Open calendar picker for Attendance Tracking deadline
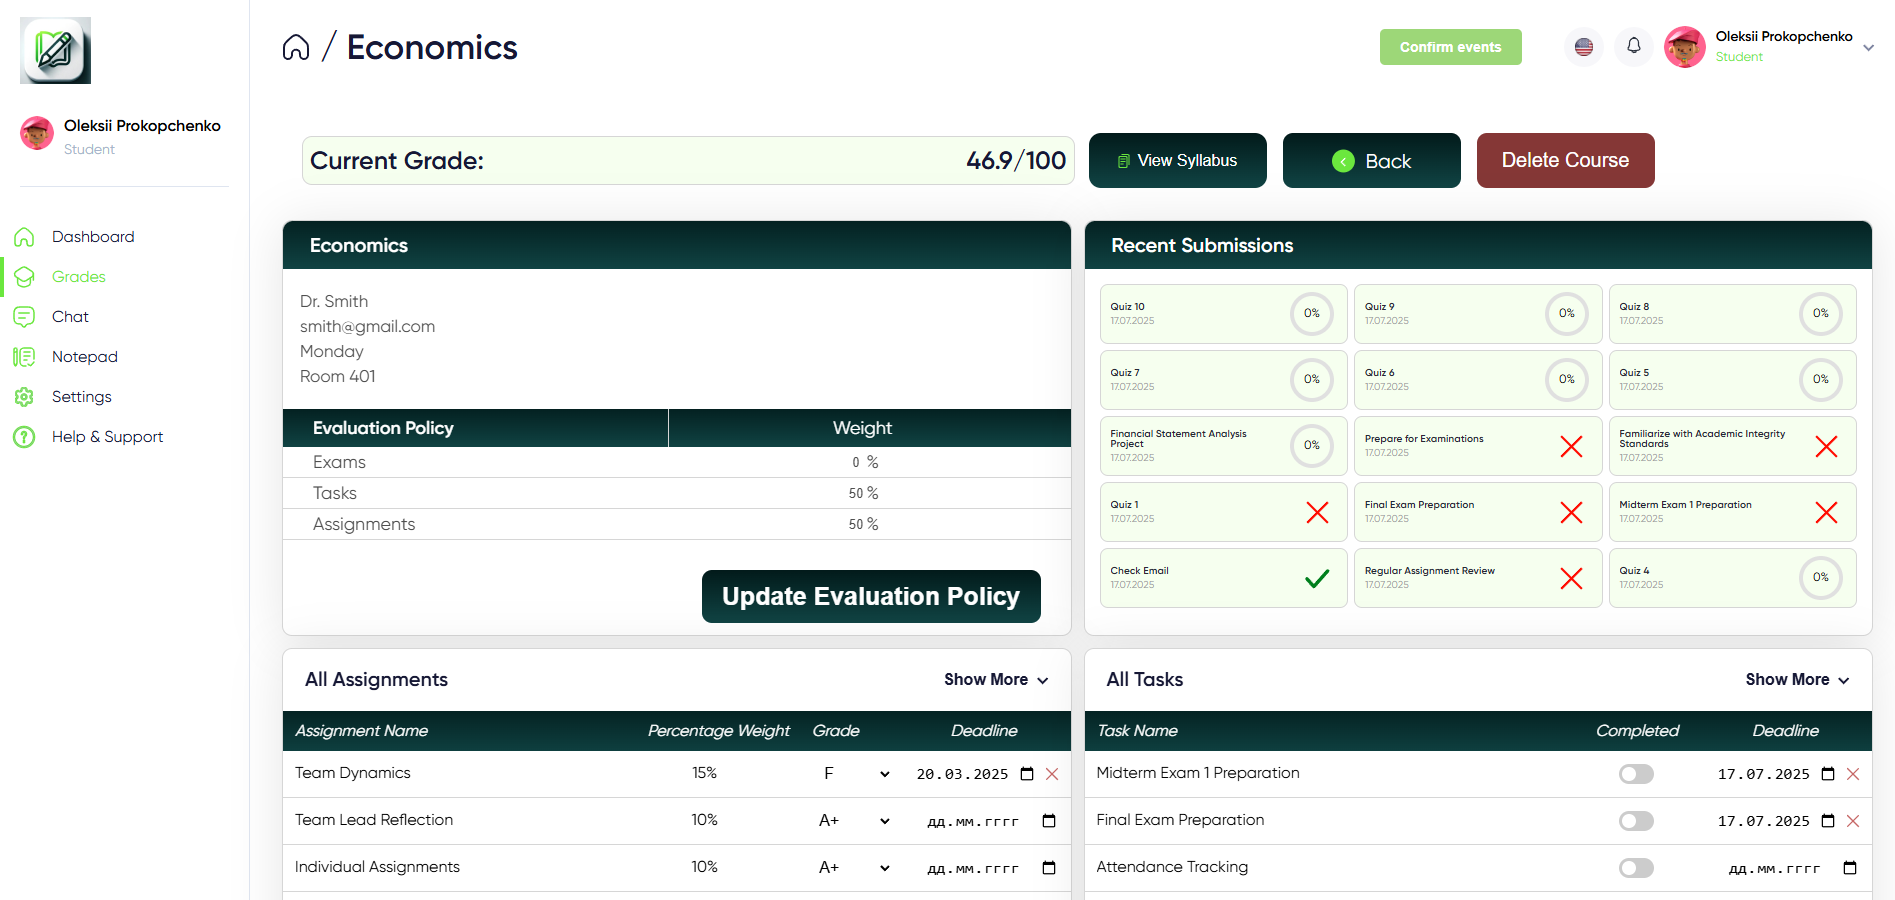The height and width of the screenshot is (900, 1895). [x=1850, y=868]
